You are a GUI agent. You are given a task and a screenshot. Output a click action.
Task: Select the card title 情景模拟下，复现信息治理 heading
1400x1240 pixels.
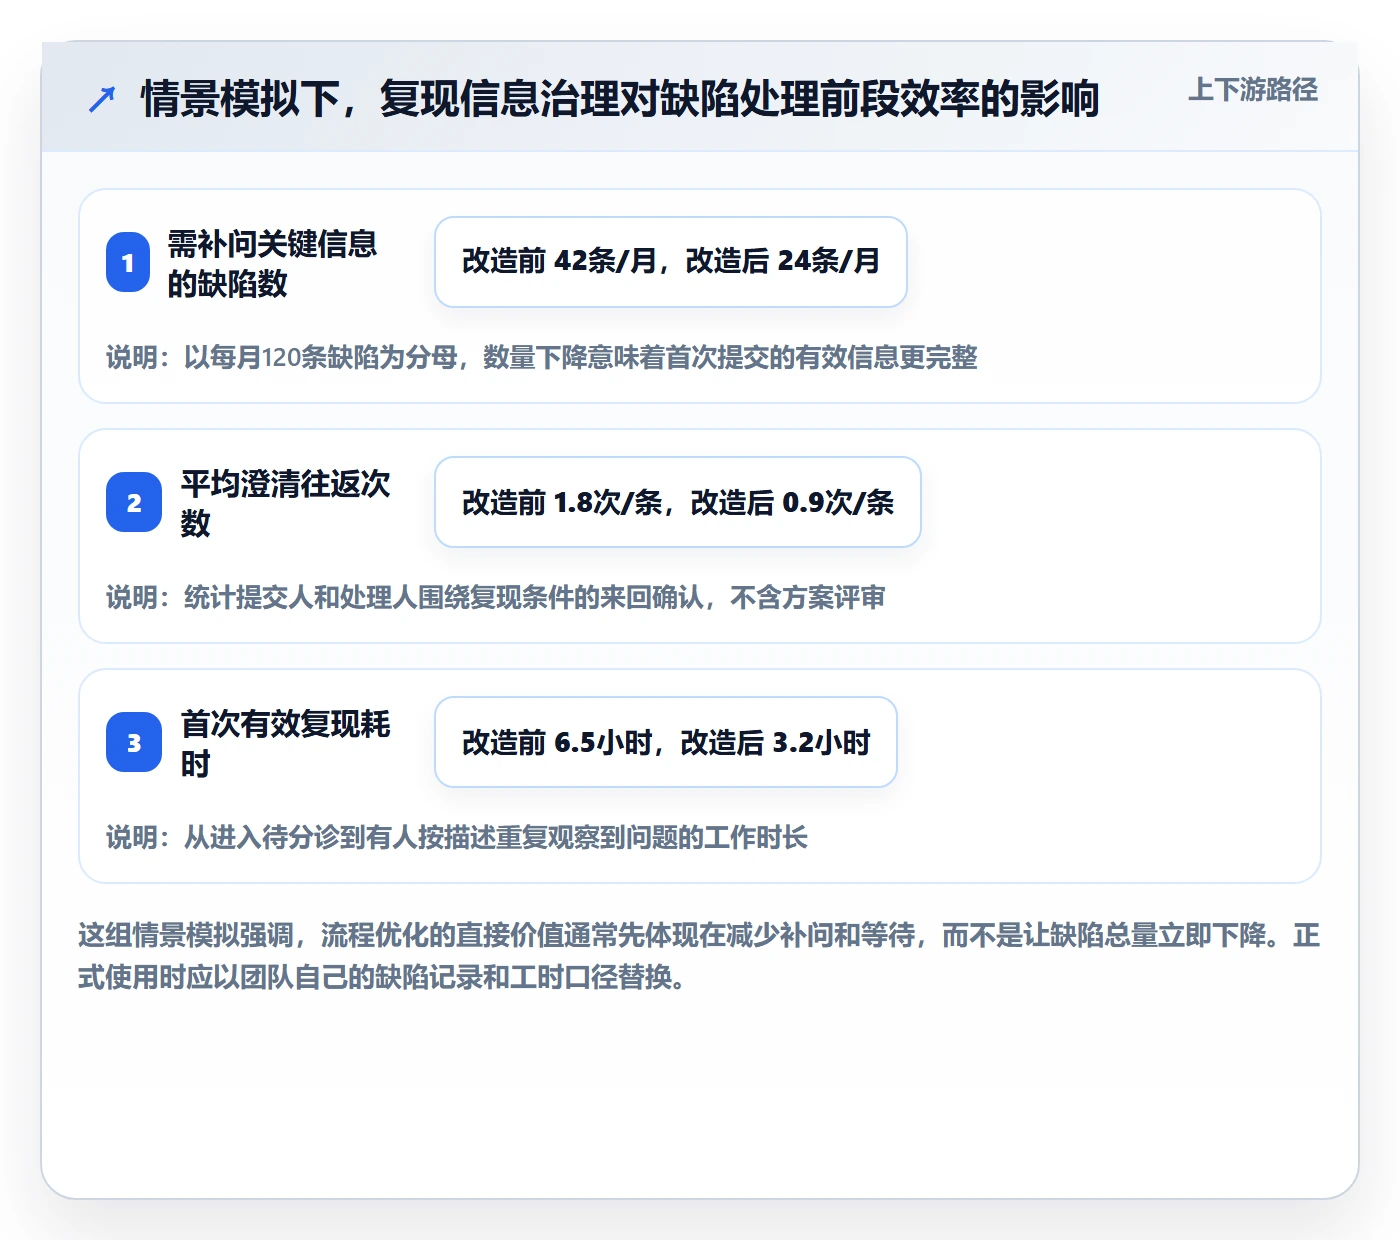point(620,99)
